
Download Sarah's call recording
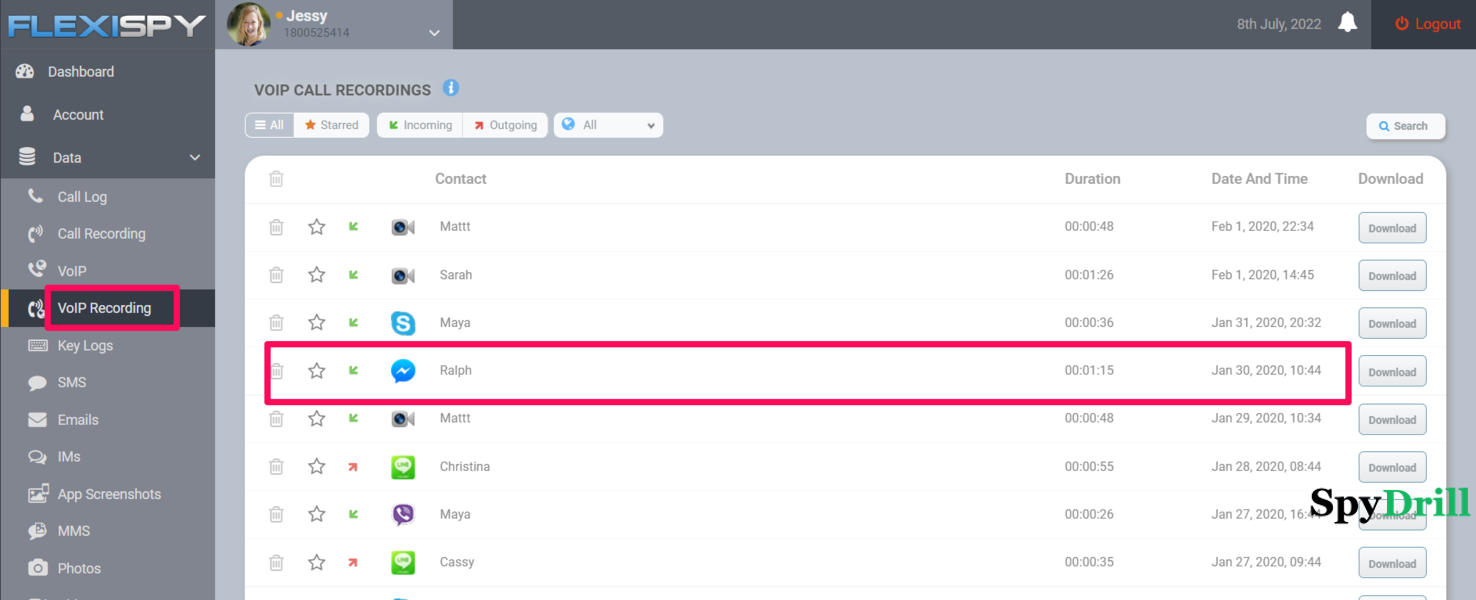click(1392, 276)
